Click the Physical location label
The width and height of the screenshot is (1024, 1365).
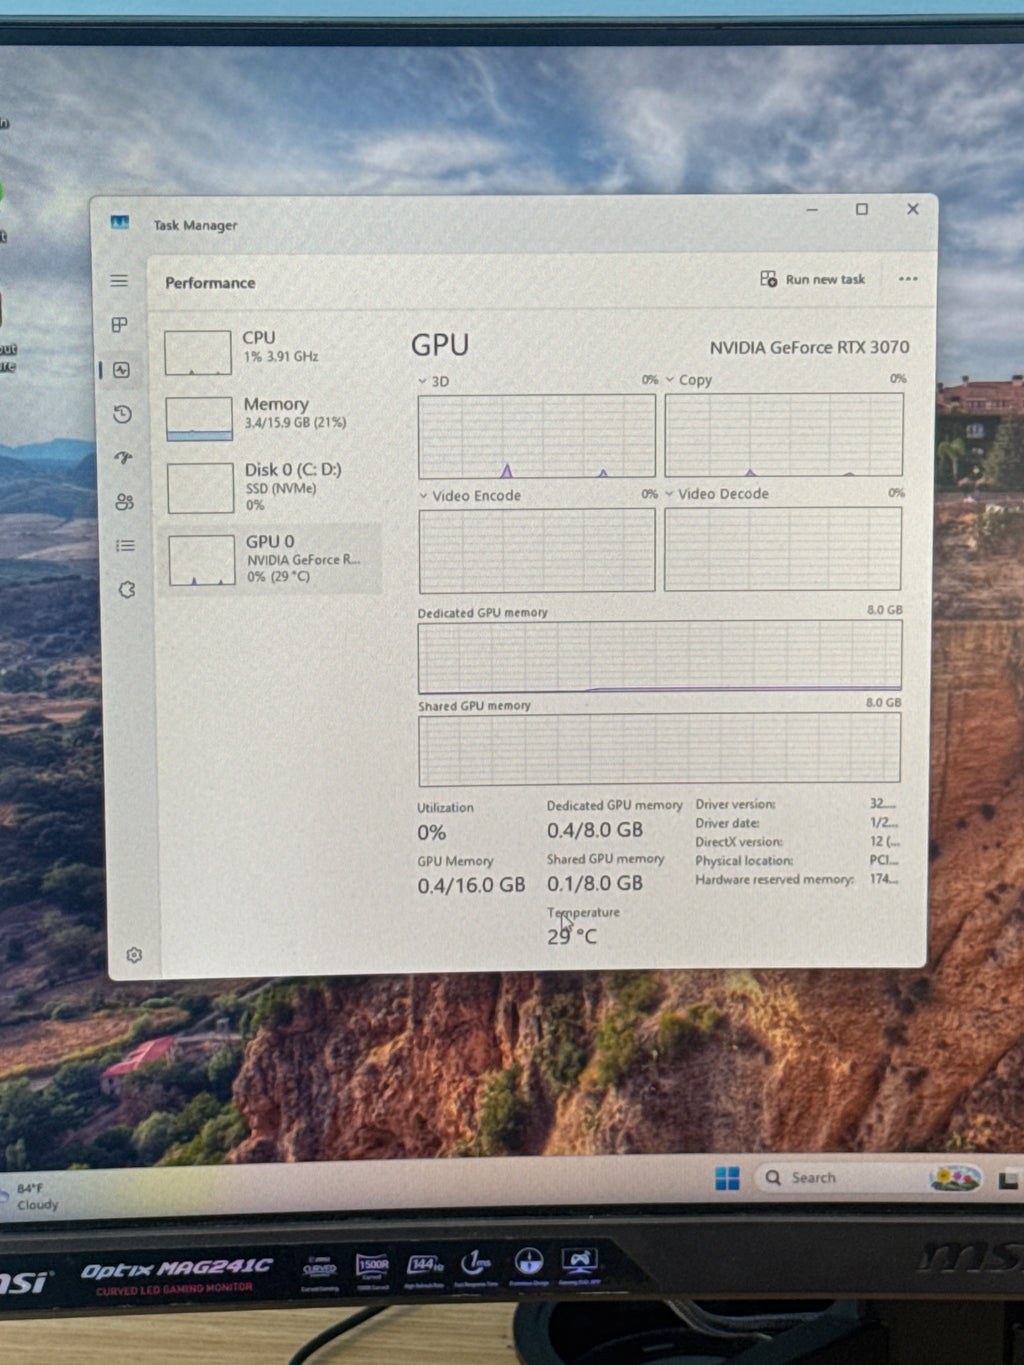pyautogui.click(x=744, y=861)
